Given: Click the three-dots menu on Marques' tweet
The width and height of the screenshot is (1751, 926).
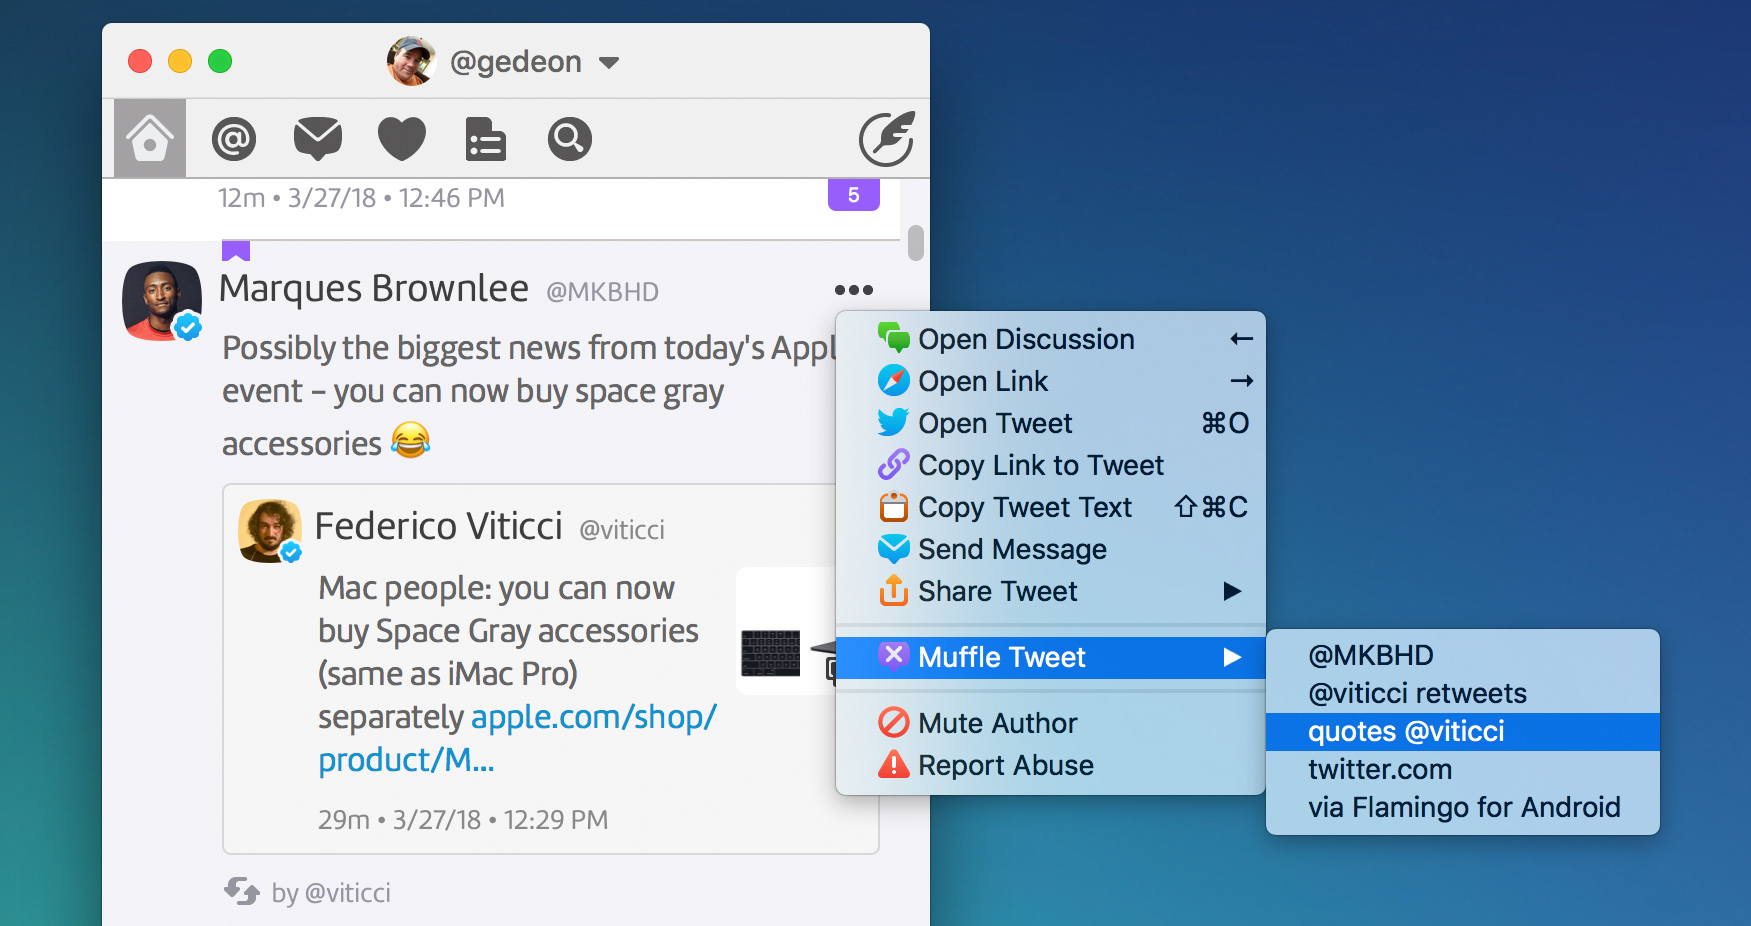Looking at the screenshot, I should click(x=853, y=290).
